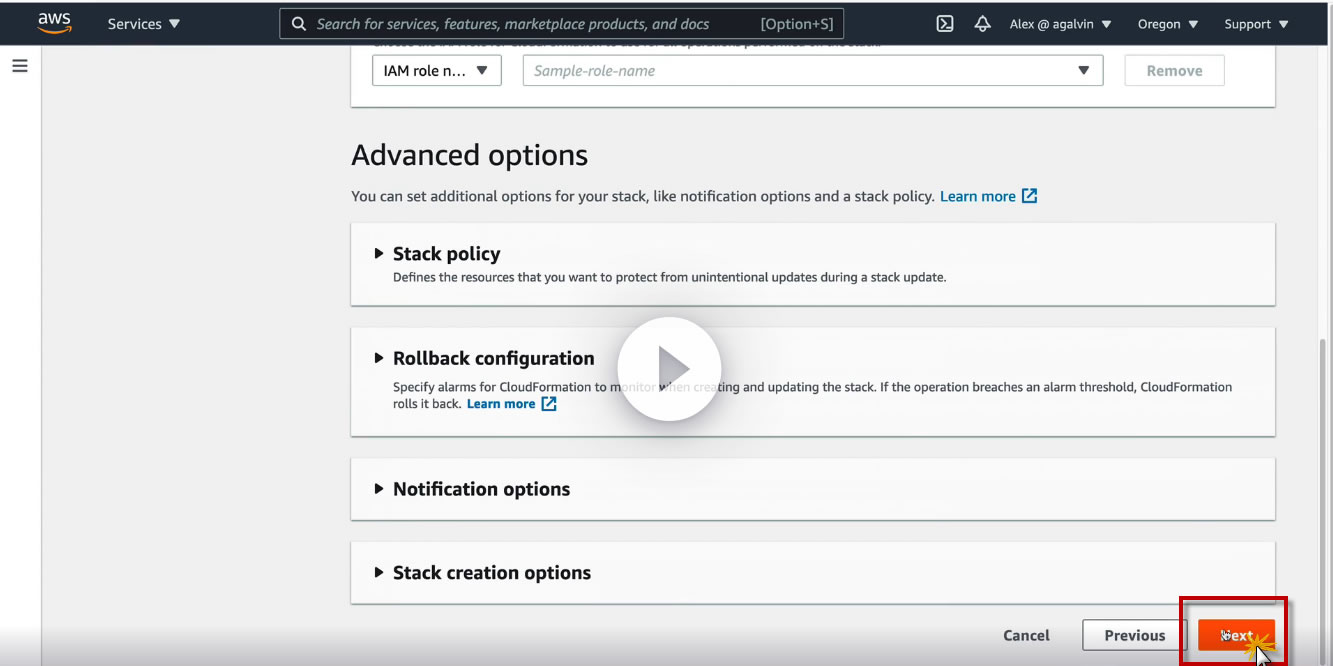Click the external link icon beside Learn more

tap(1029, 196)
